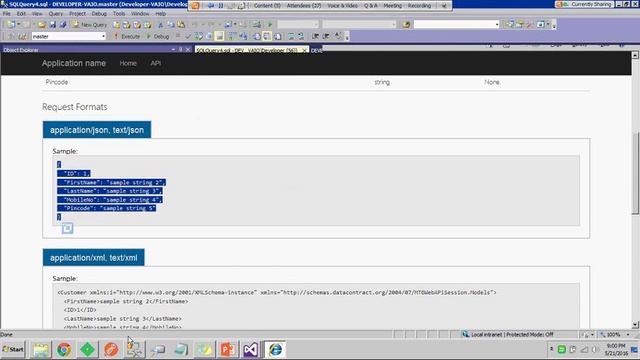Click the green system tray icon
Screen dimensions: 640x360
pyautogui.click(x=562, y=349)
